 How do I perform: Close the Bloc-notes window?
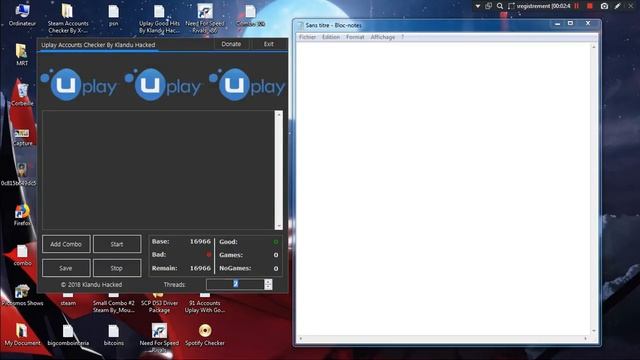588,24
